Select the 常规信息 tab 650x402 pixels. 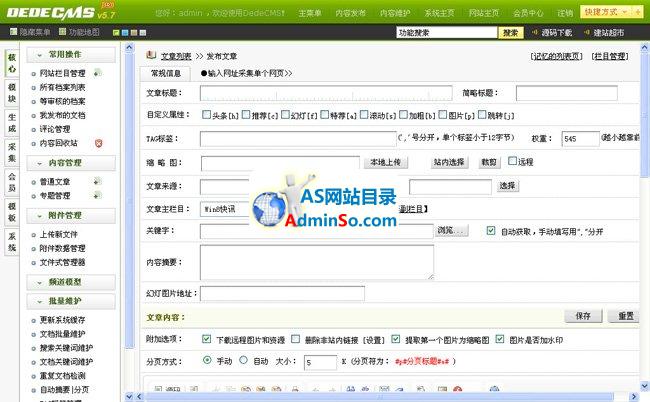click(166, 73)
